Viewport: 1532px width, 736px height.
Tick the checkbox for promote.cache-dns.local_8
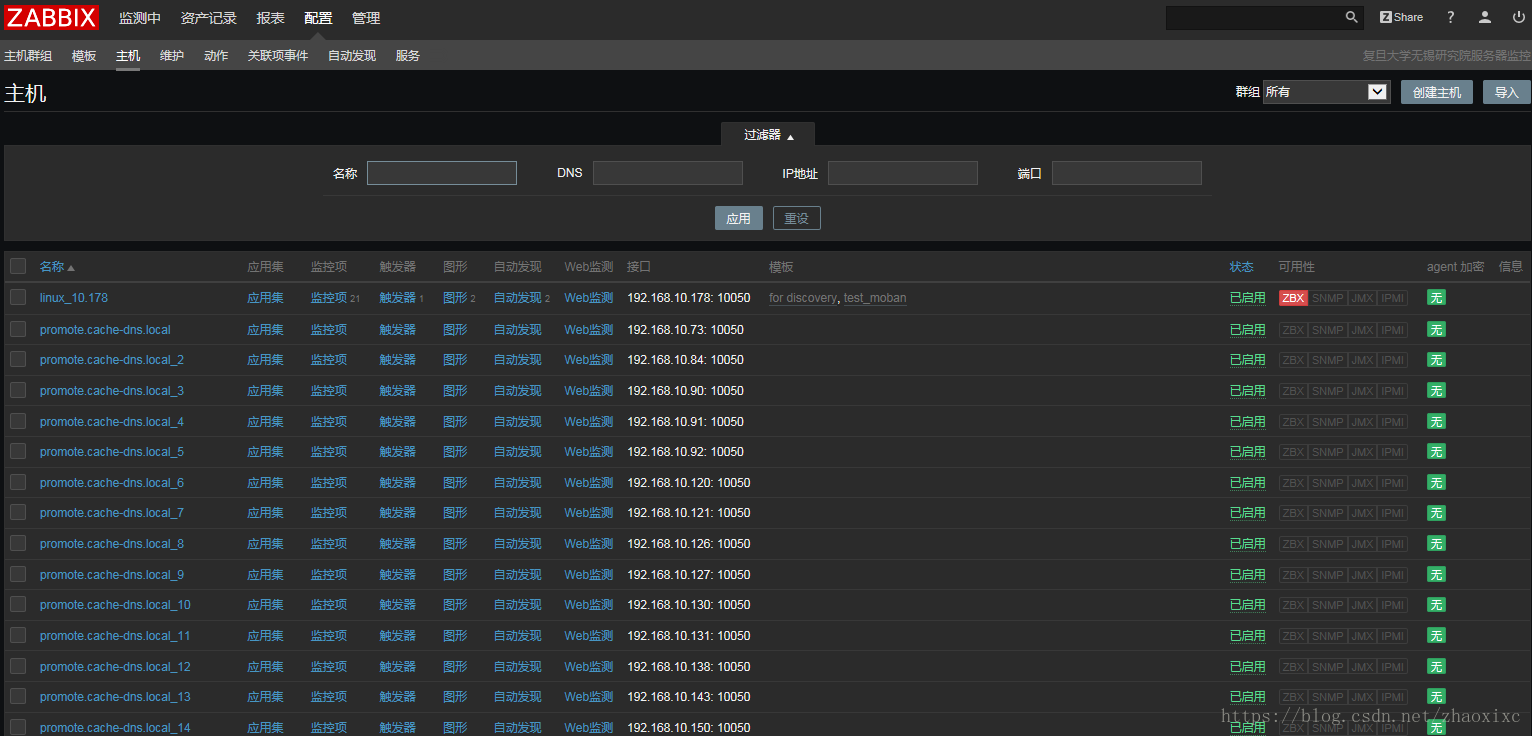coord(18,543)
